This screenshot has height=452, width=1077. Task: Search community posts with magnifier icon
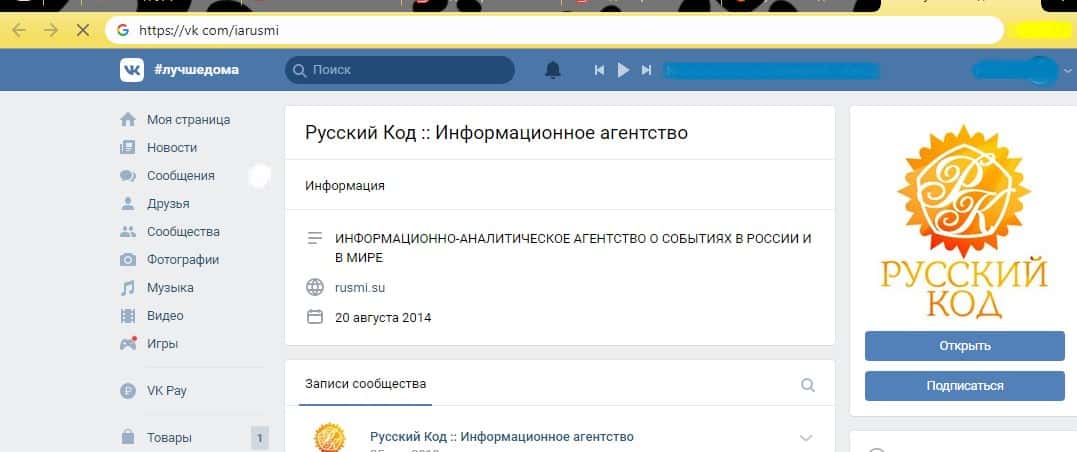pos(808,385)
